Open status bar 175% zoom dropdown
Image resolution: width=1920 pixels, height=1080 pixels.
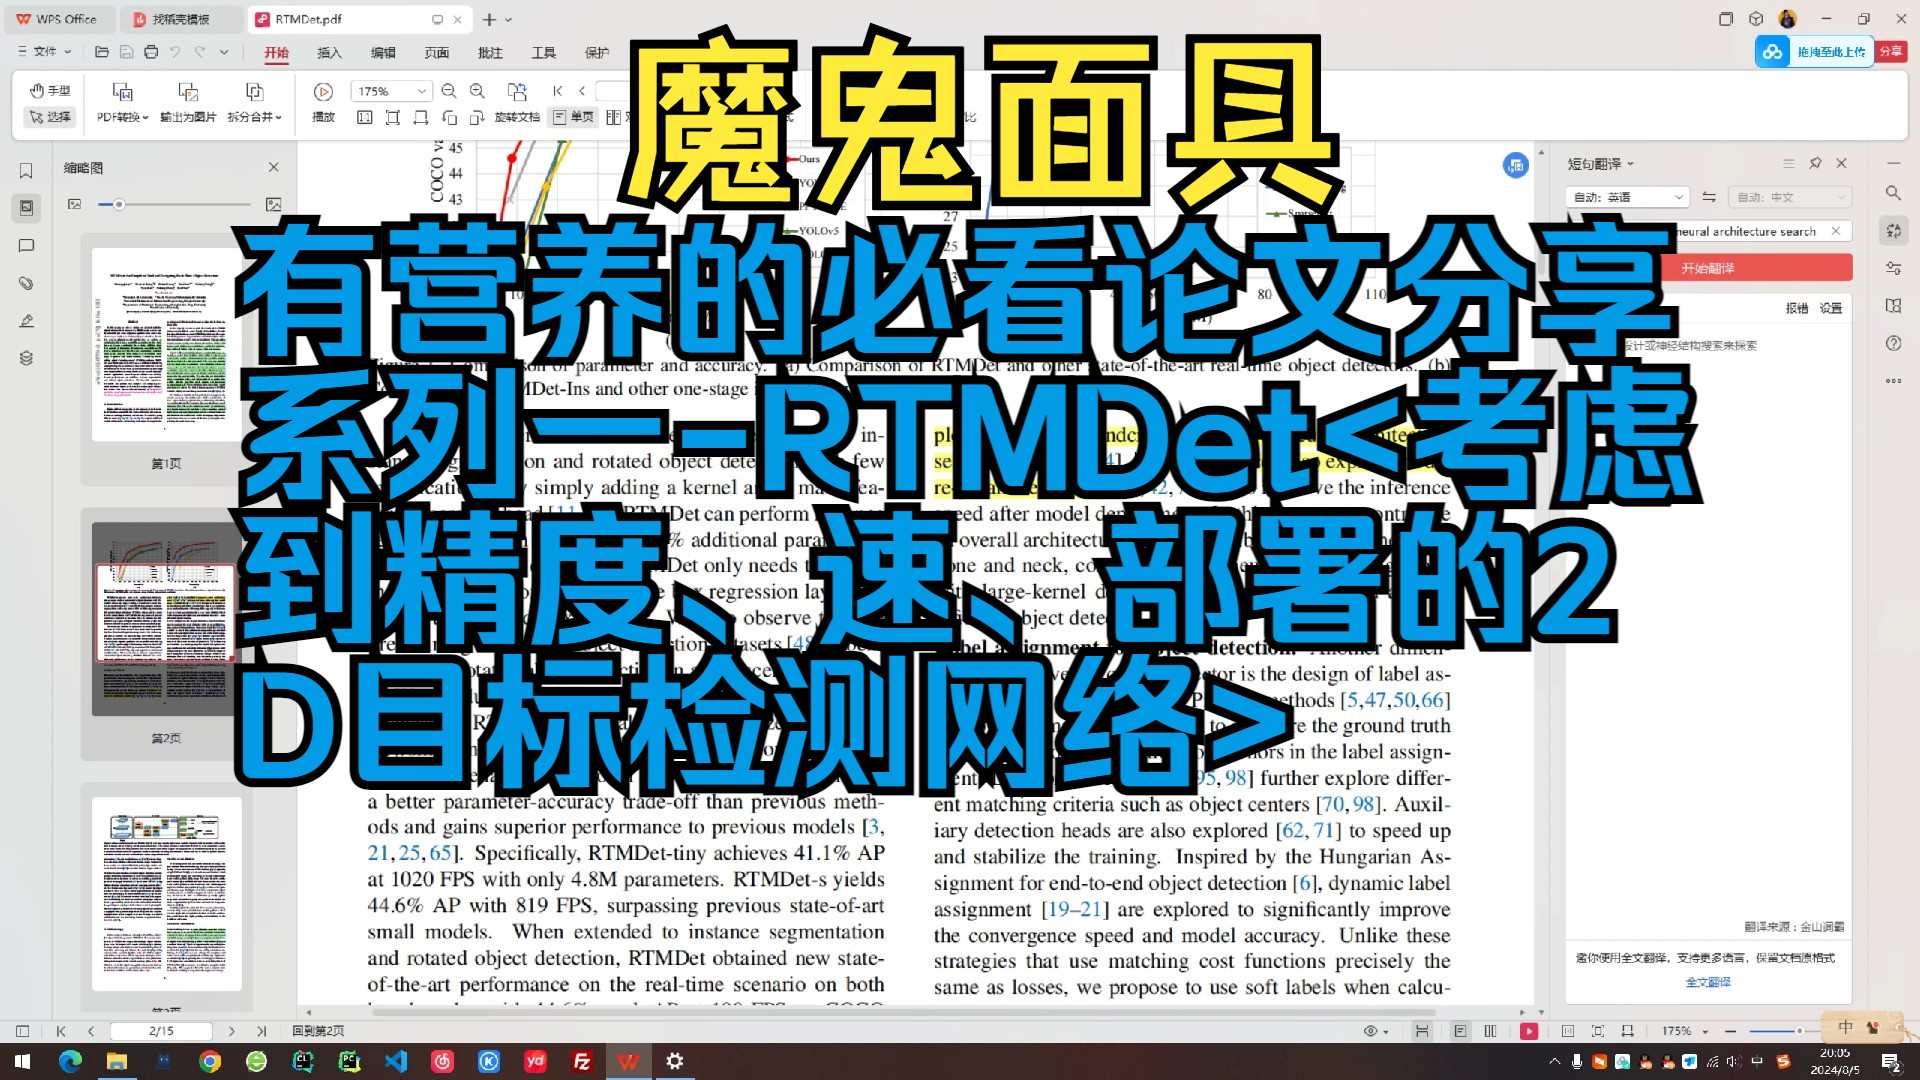point(1685,1031)
